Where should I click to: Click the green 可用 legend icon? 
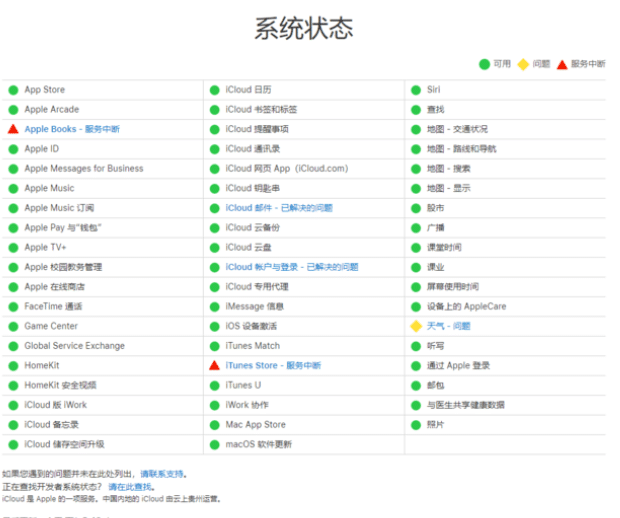484,64
